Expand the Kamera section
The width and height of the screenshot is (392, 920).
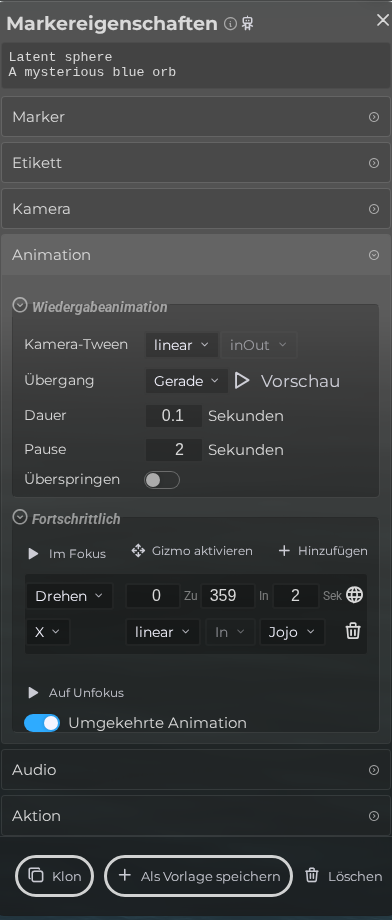(196, 208)
